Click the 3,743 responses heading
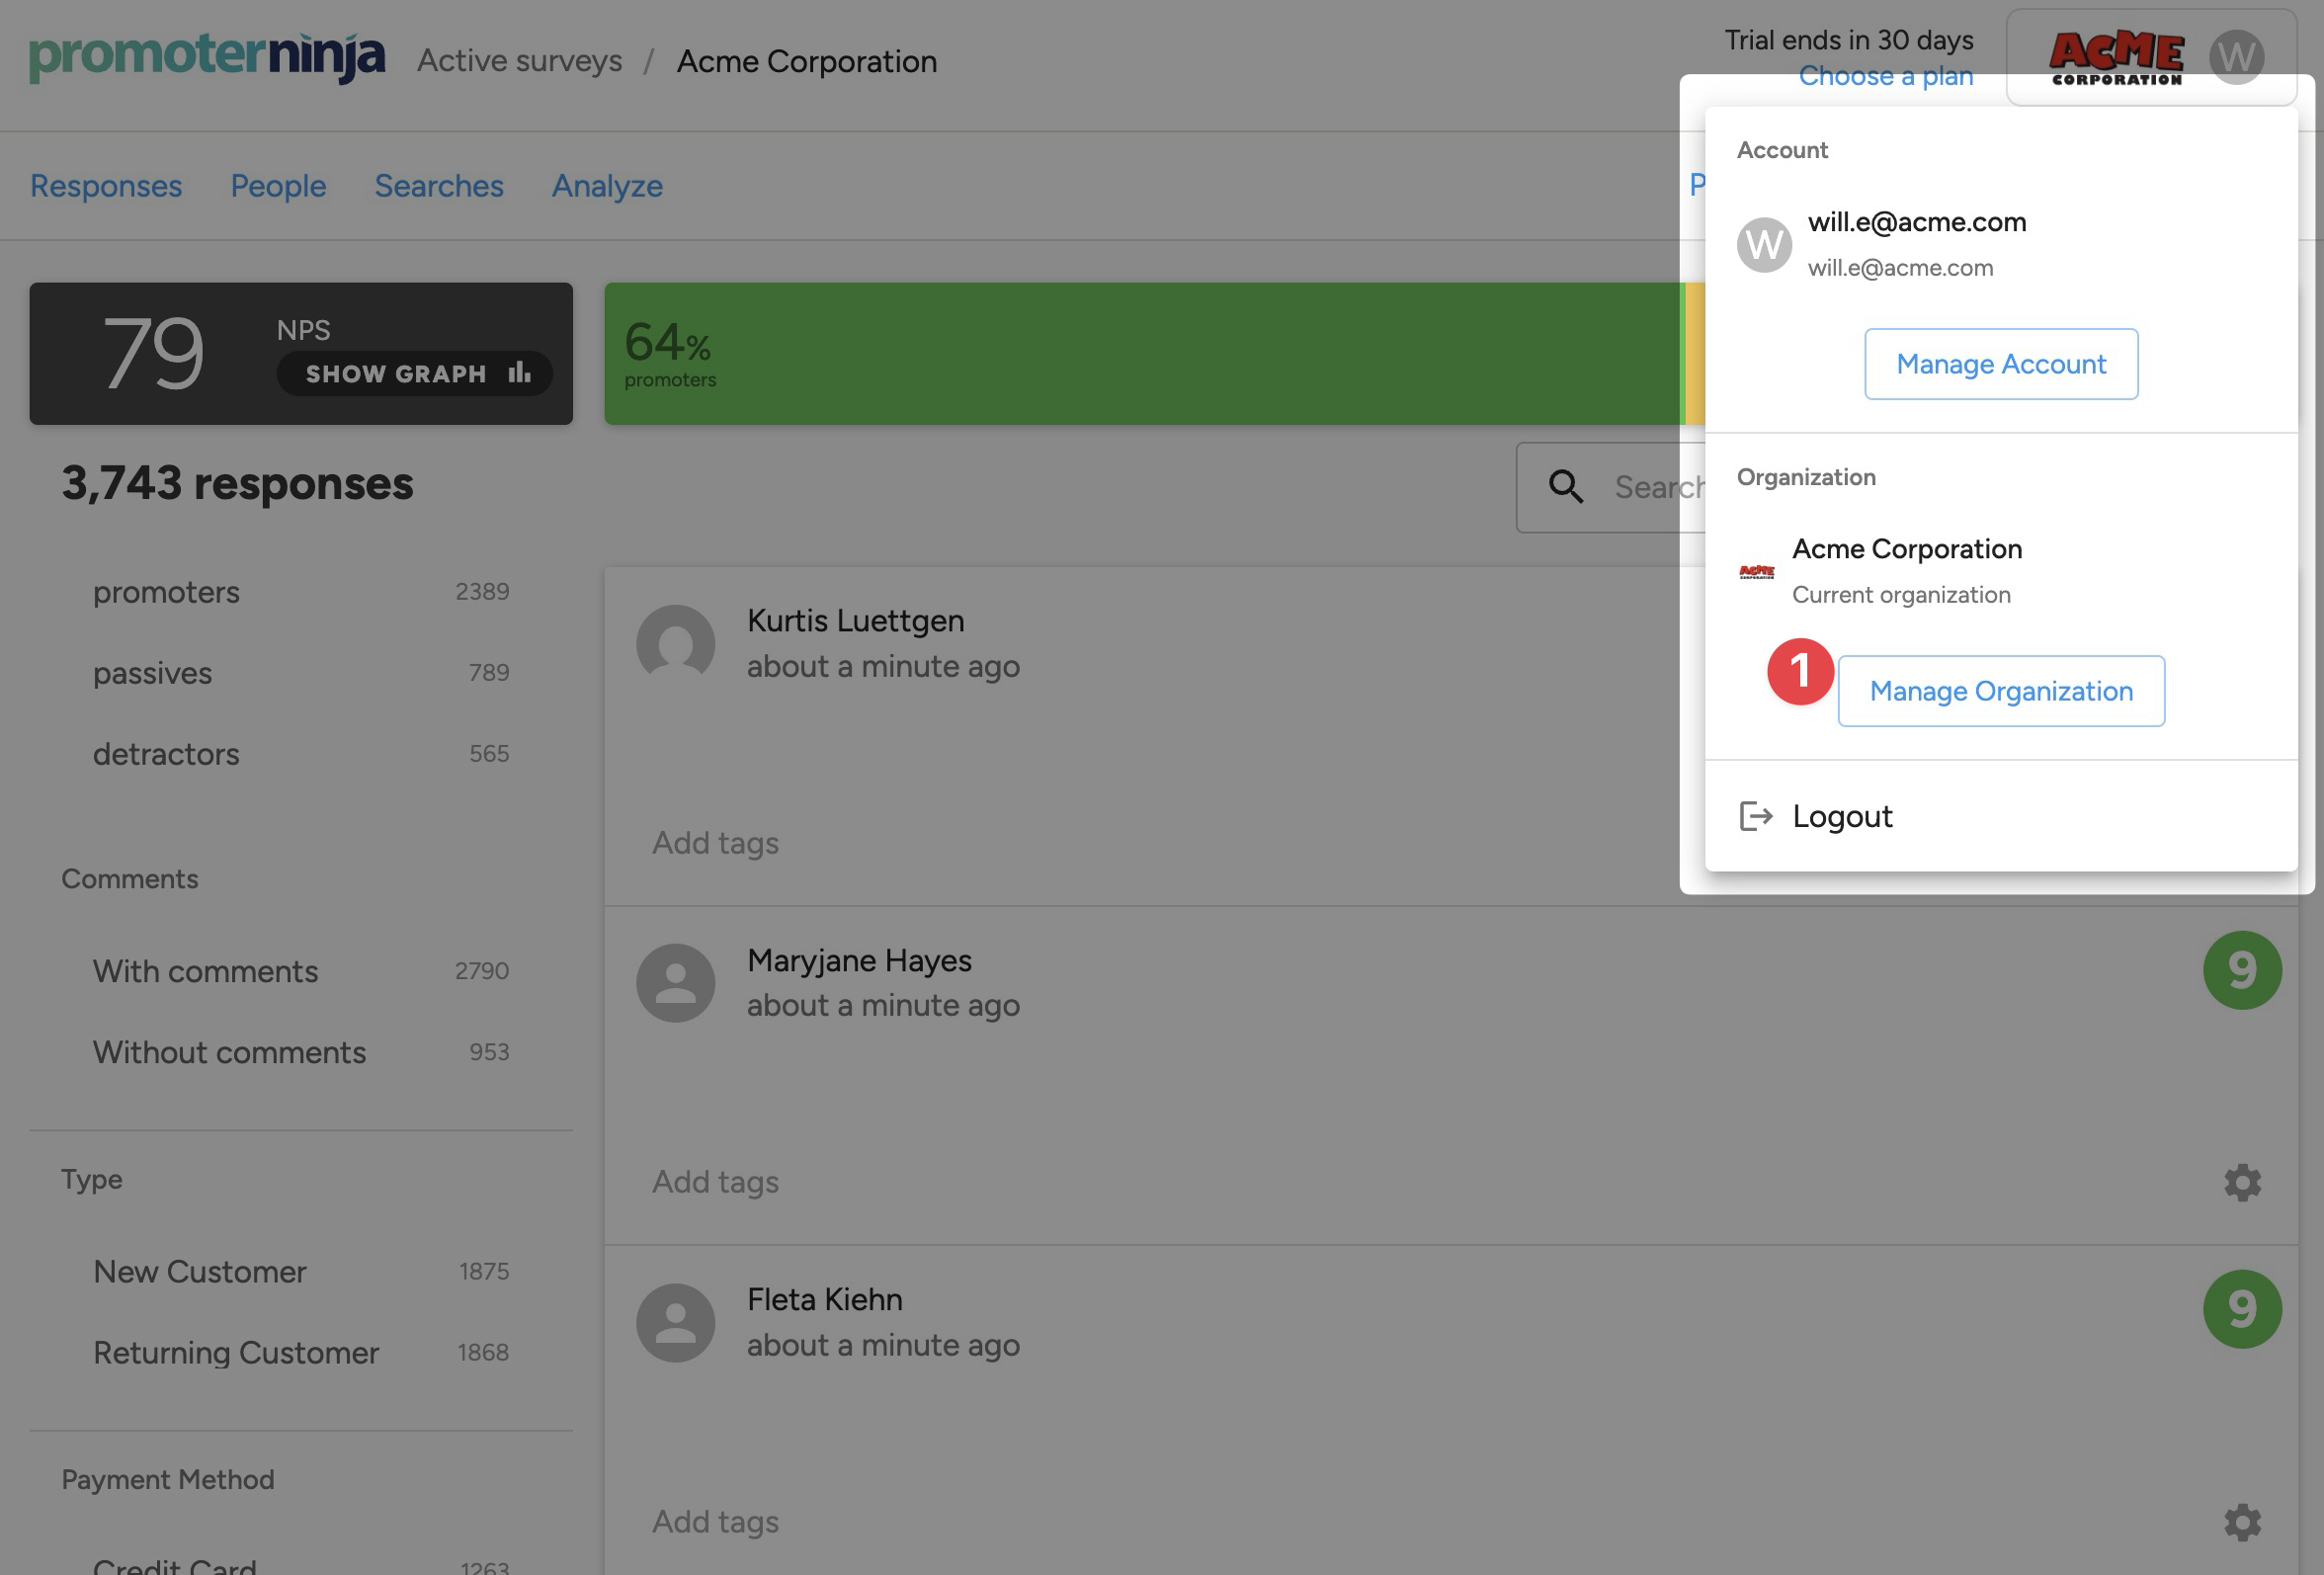Viewport: 2324px width, 1575px height. pyautogui.click(x=237, y=484)
